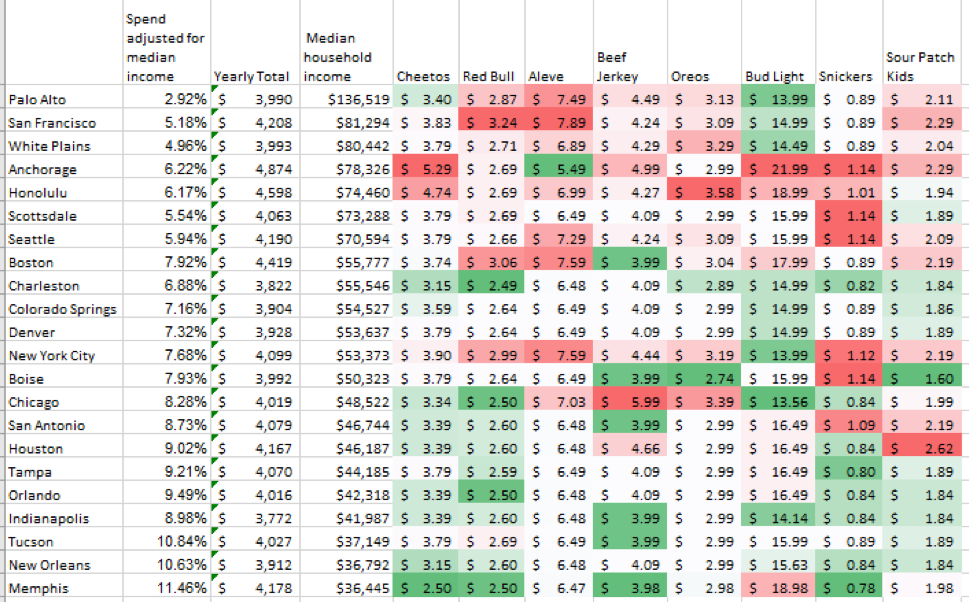Click the Oreos column header
This screenshot has height=602, width=969.
tap(705, 43)
